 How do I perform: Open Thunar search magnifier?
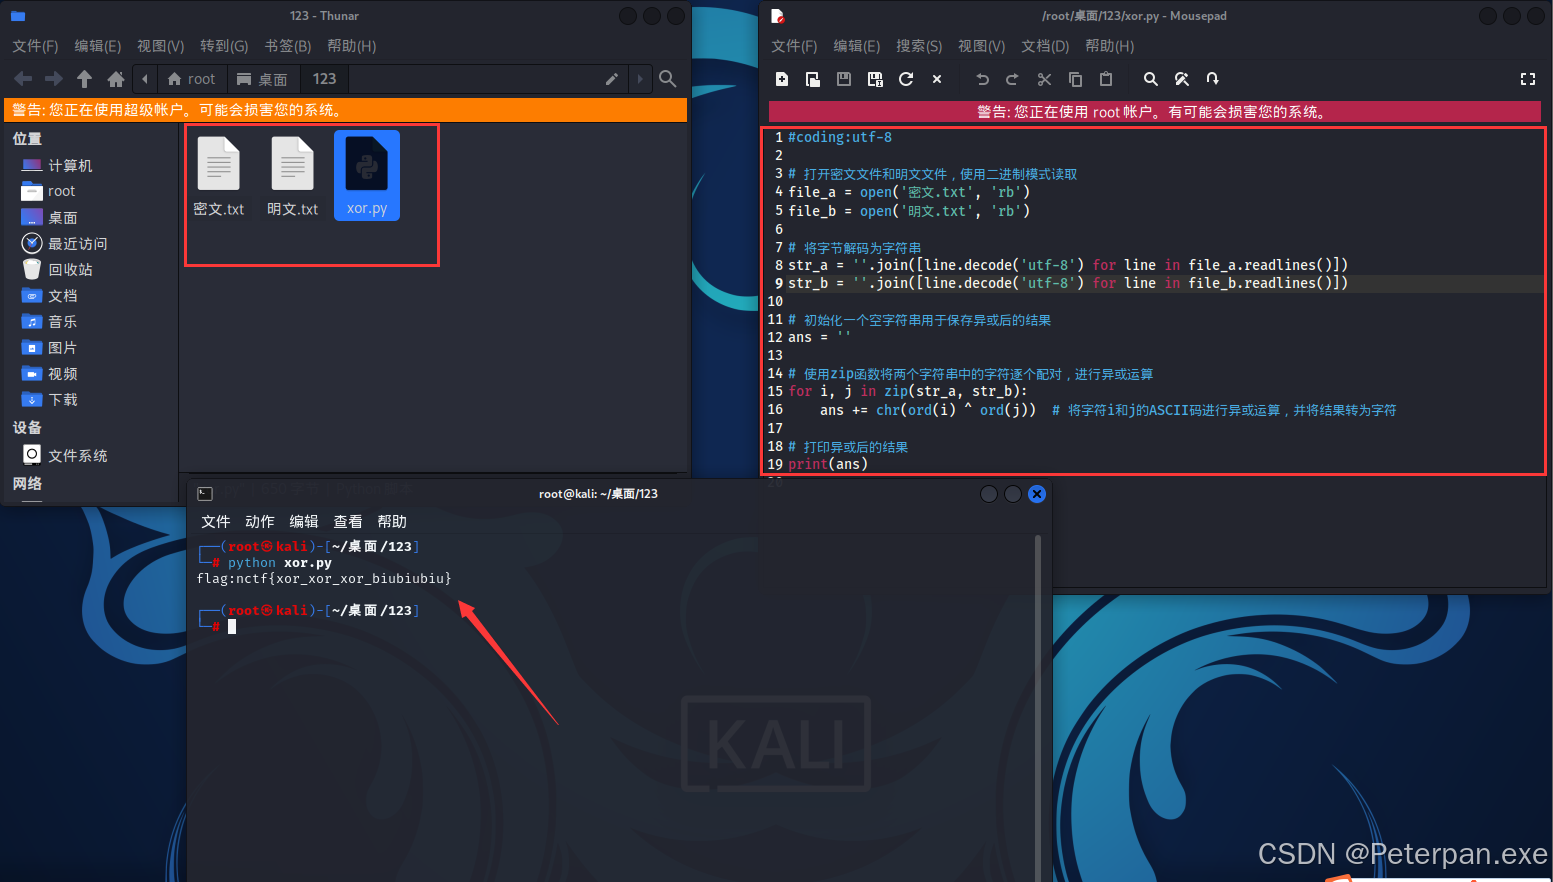pos(668,79)
